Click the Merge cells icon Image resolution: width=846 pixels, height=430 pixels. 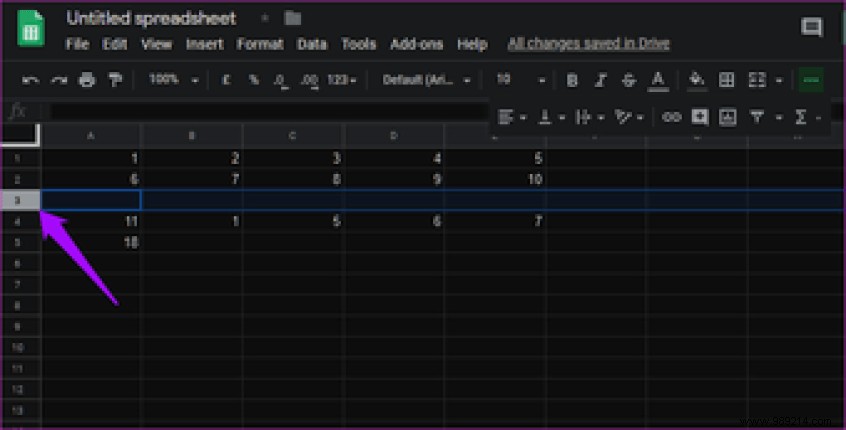point(757,80)
